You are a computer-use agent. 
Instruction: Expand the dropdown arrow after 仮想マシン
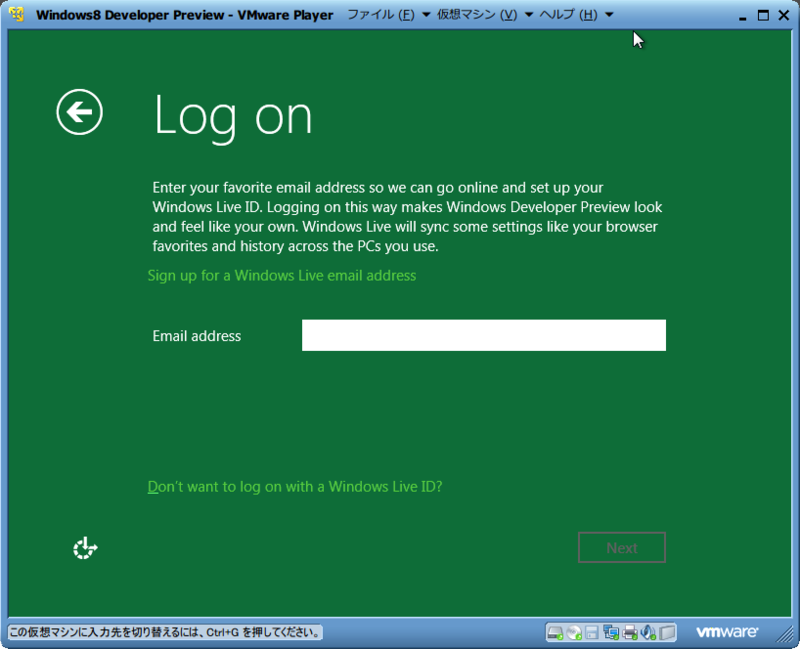[529, 15]
